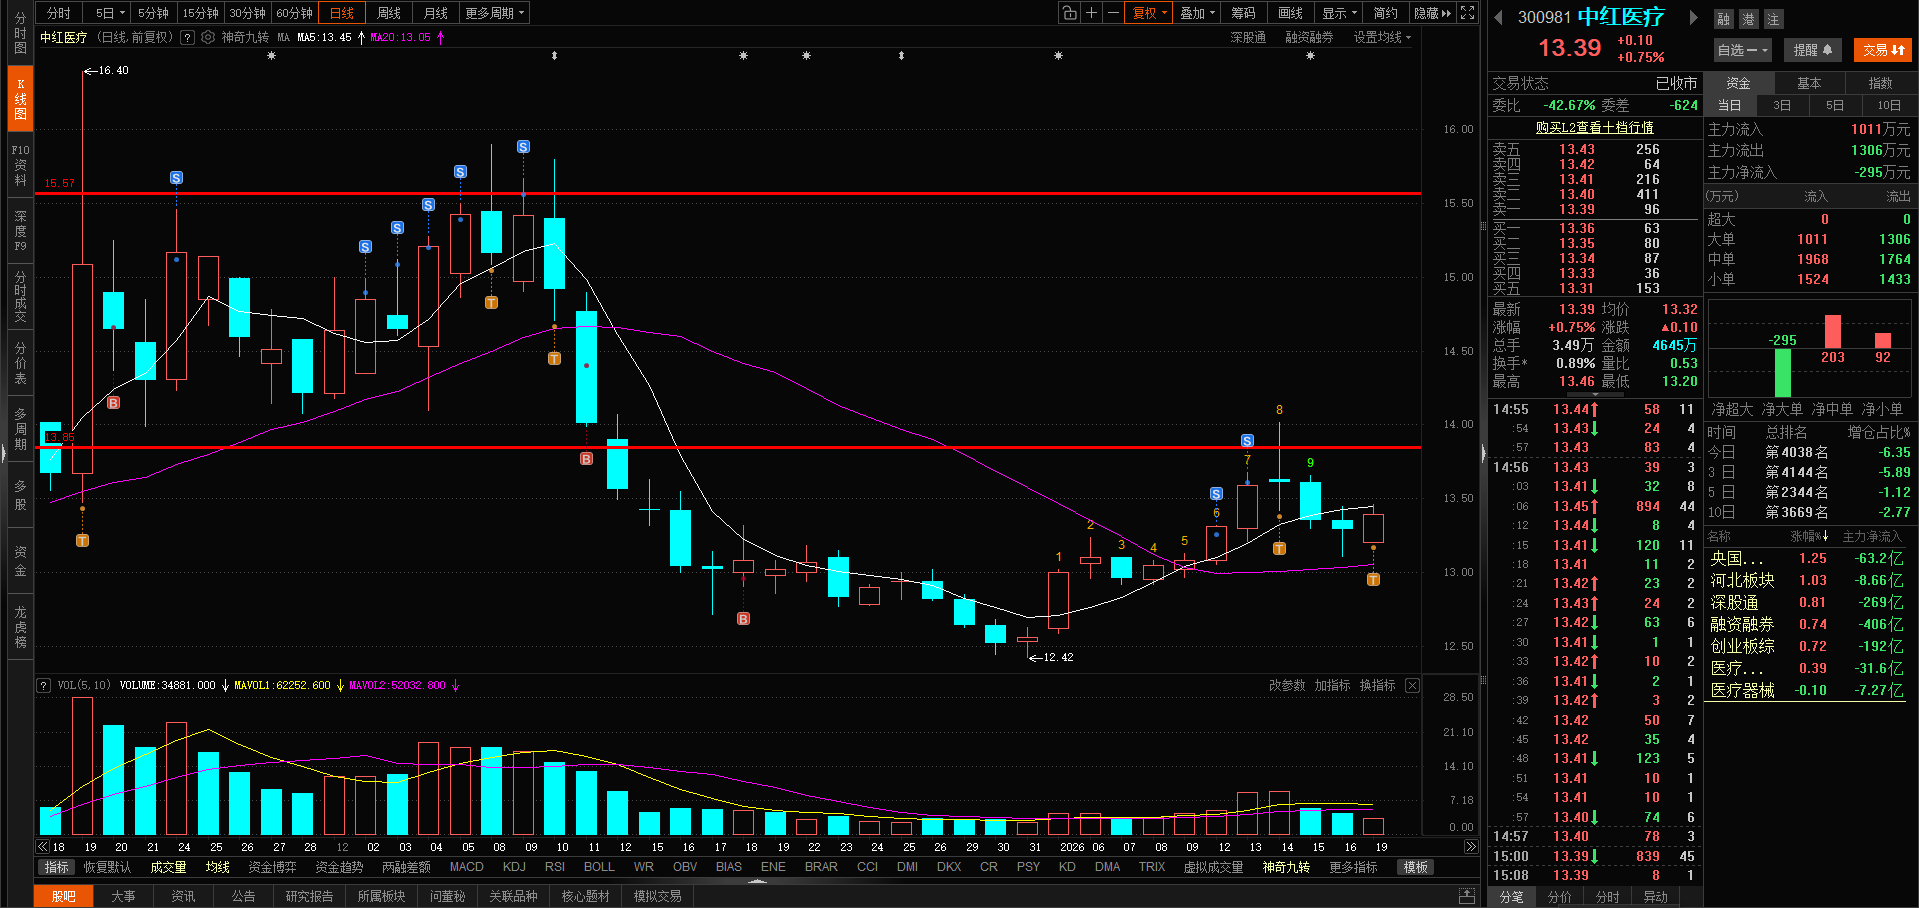Open help question mark beside 前复权
Image resolution: width=1919 pixels, height=908 pixels.
187,37
